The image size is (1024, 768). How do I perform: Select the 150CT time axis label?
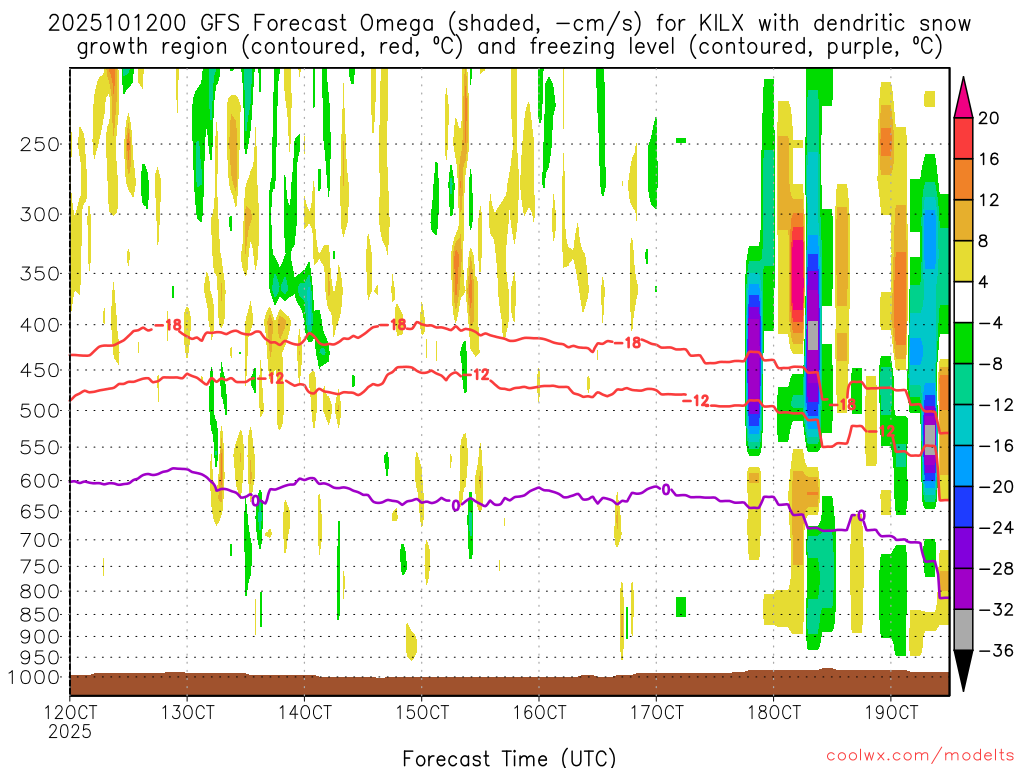pyautogui.click(x=422, y=713)
